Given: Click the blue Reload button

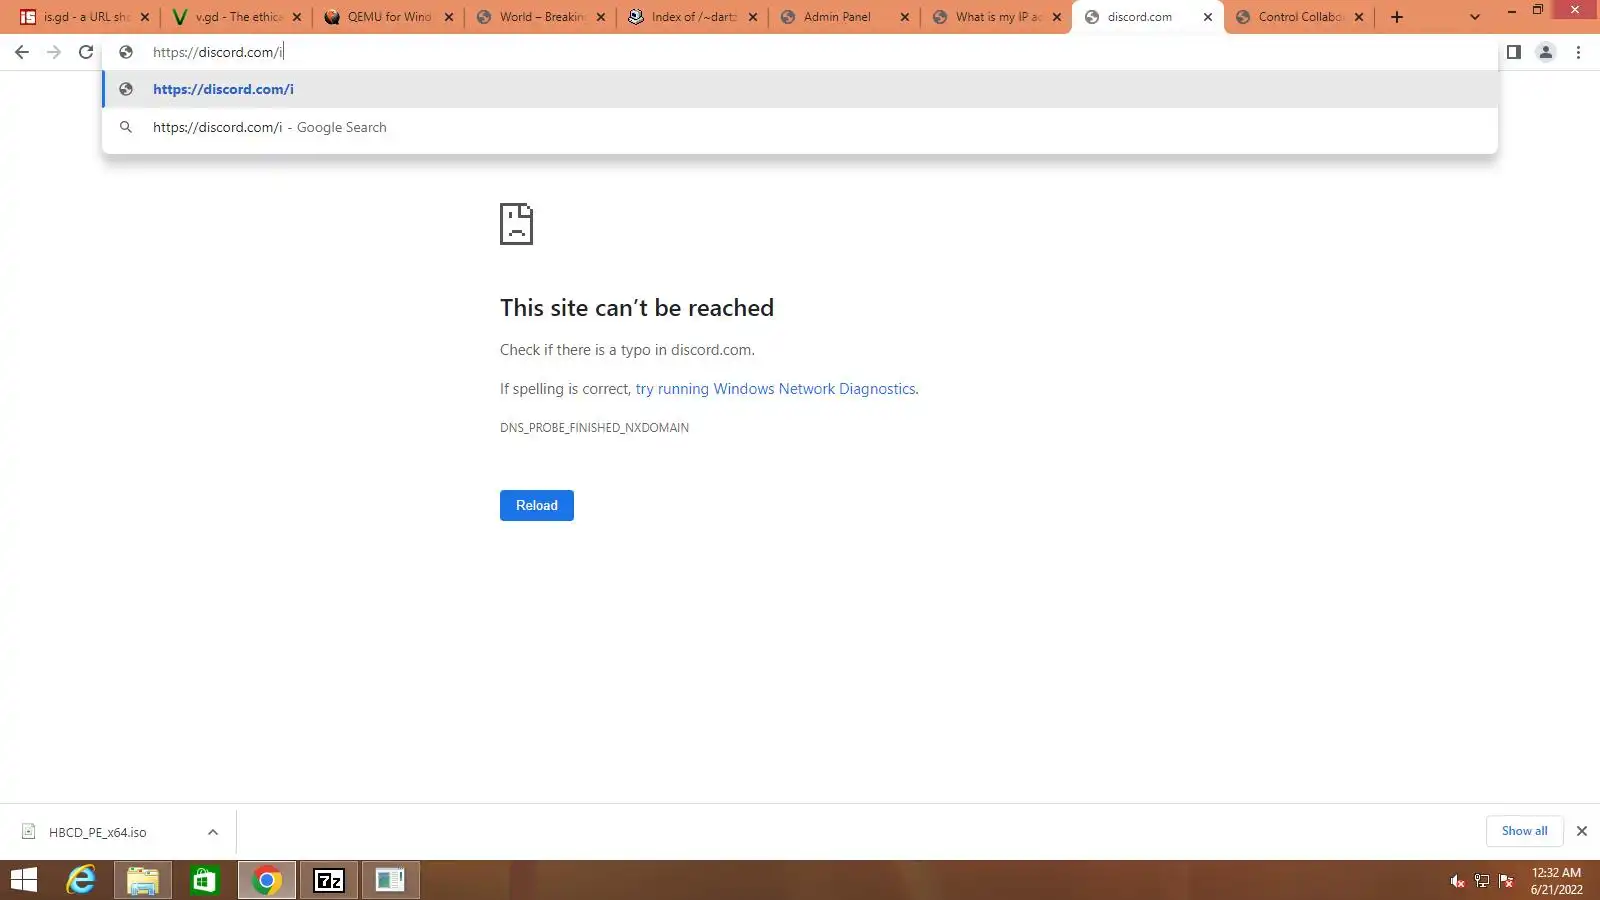Looking at the screenshot, I should [x=537, y=505].
